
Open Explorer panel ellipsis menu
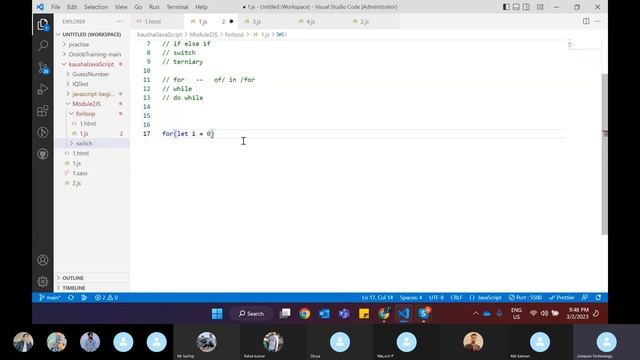(120, 21)
